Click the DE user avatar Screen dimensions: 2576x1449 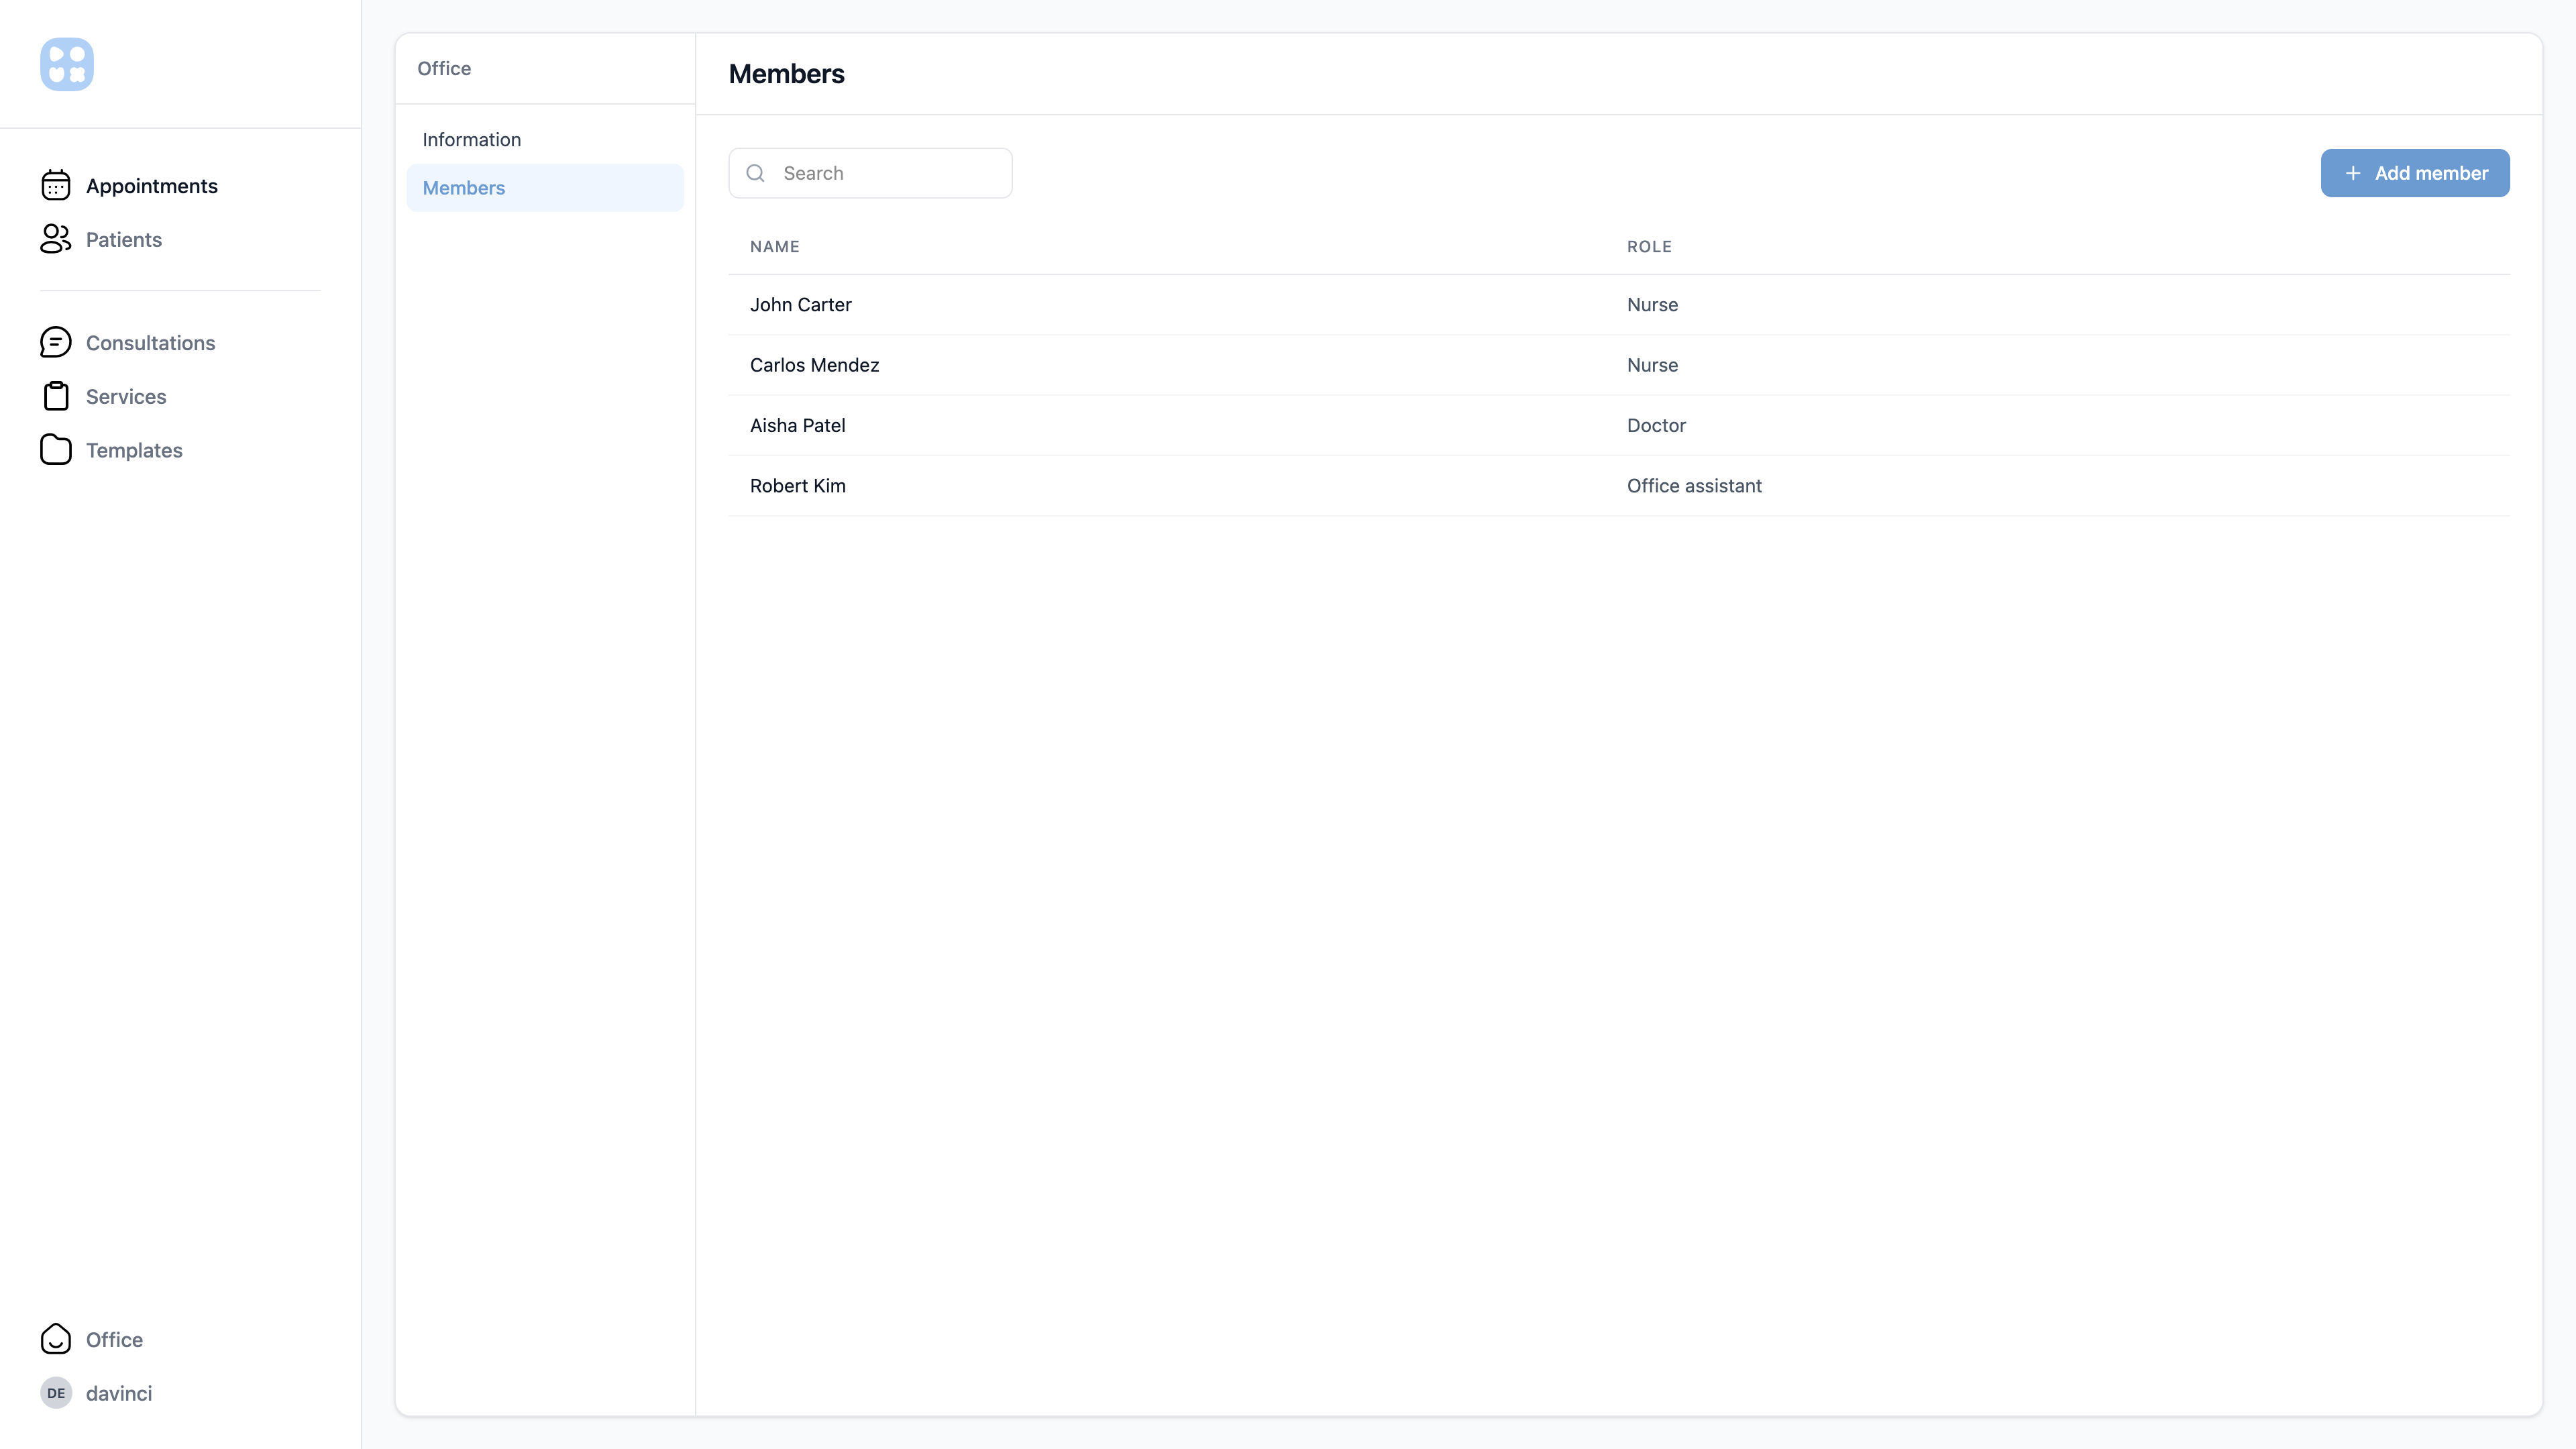click(56, 1393)
